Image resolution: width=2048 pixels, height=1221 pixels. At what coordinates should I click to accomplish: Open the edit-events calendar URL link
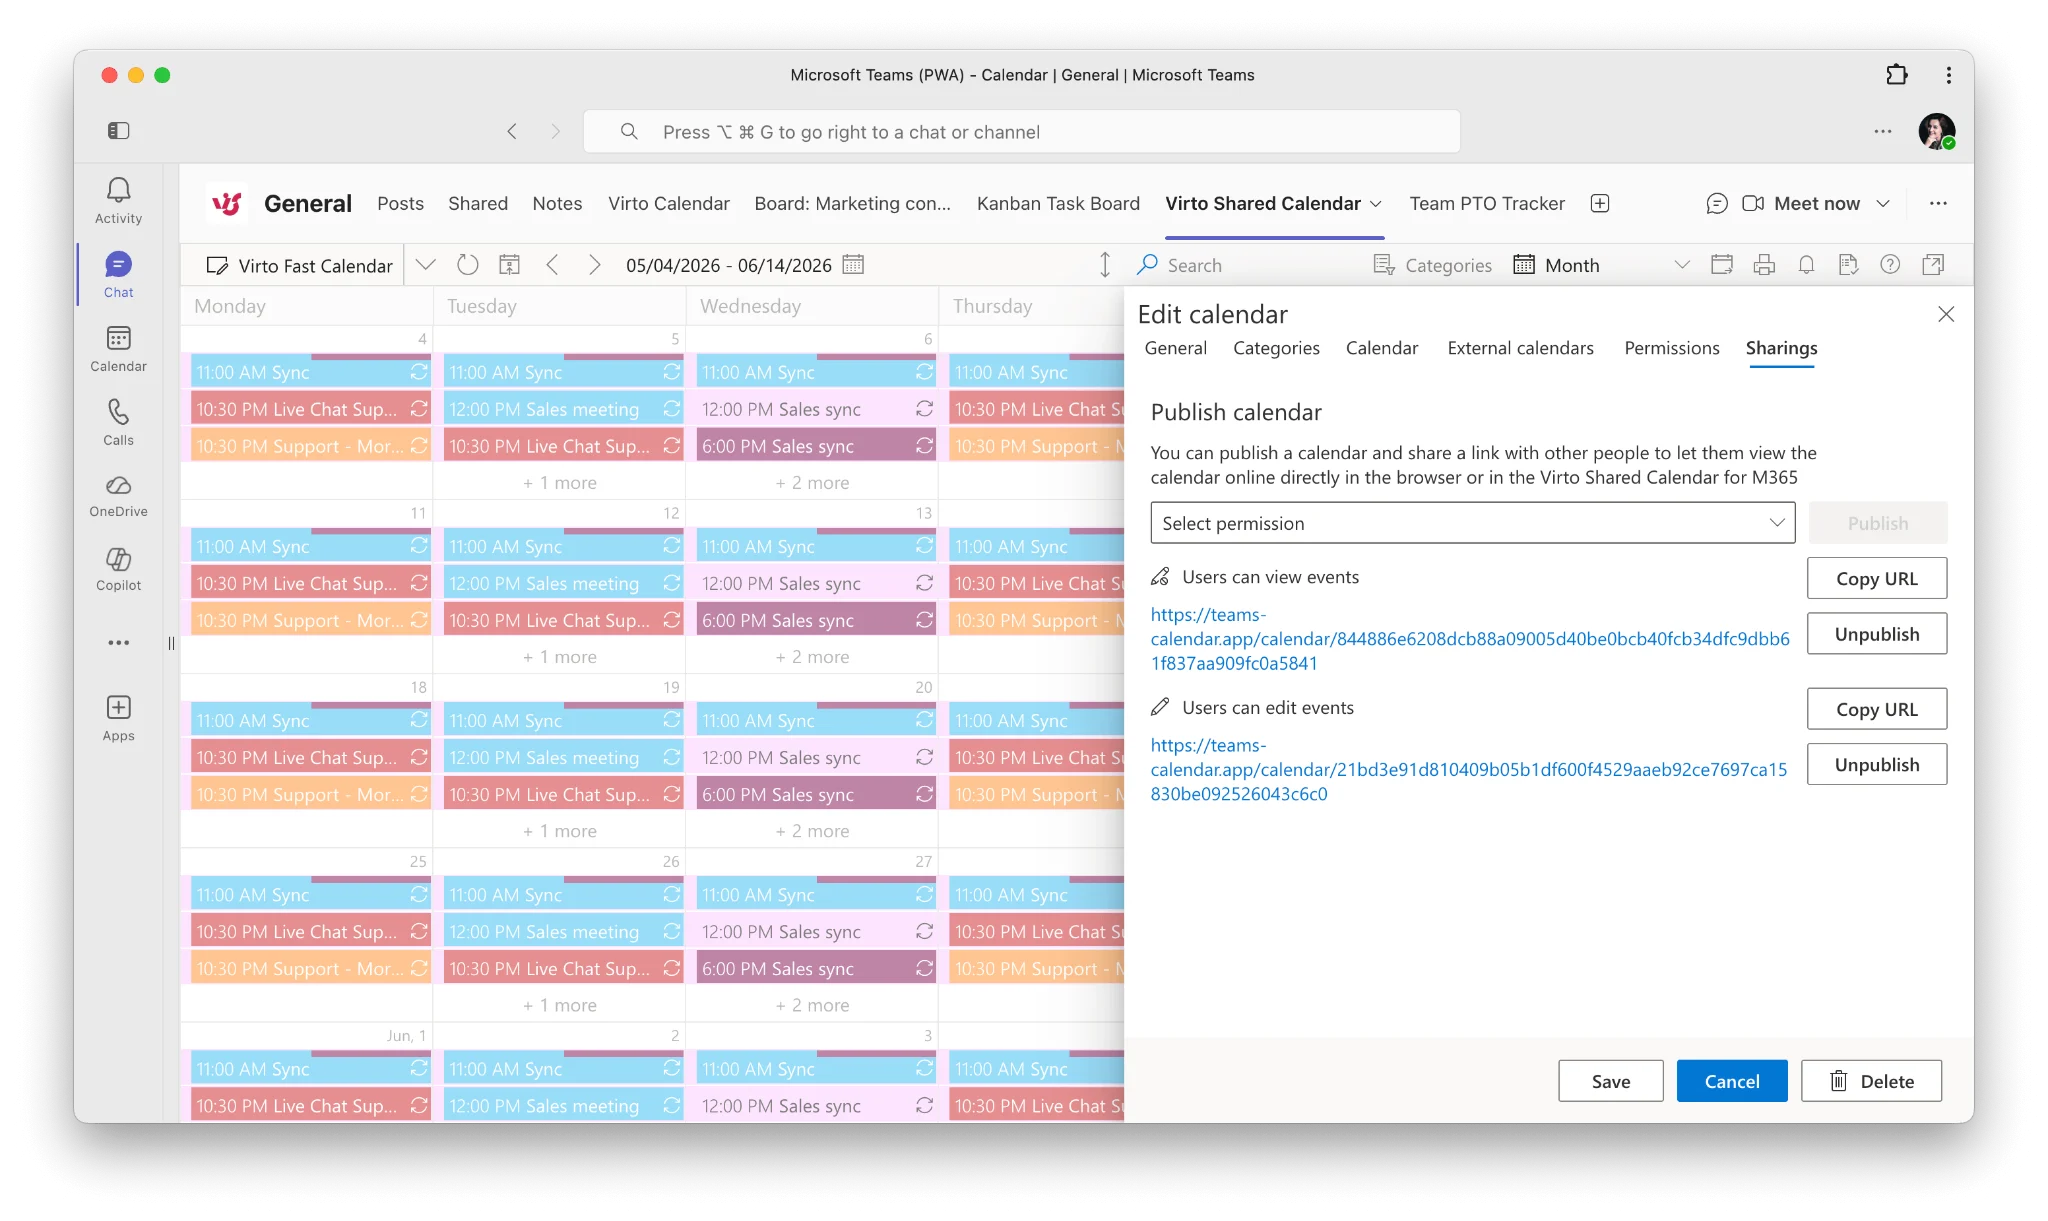point(1468,769)
